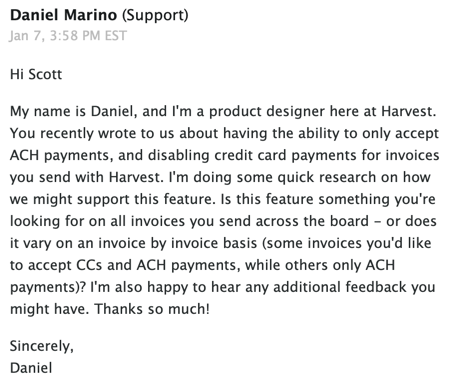Click the greeting line Hi Scott
The image size is (449, 382).
click(x=36, y=74)
